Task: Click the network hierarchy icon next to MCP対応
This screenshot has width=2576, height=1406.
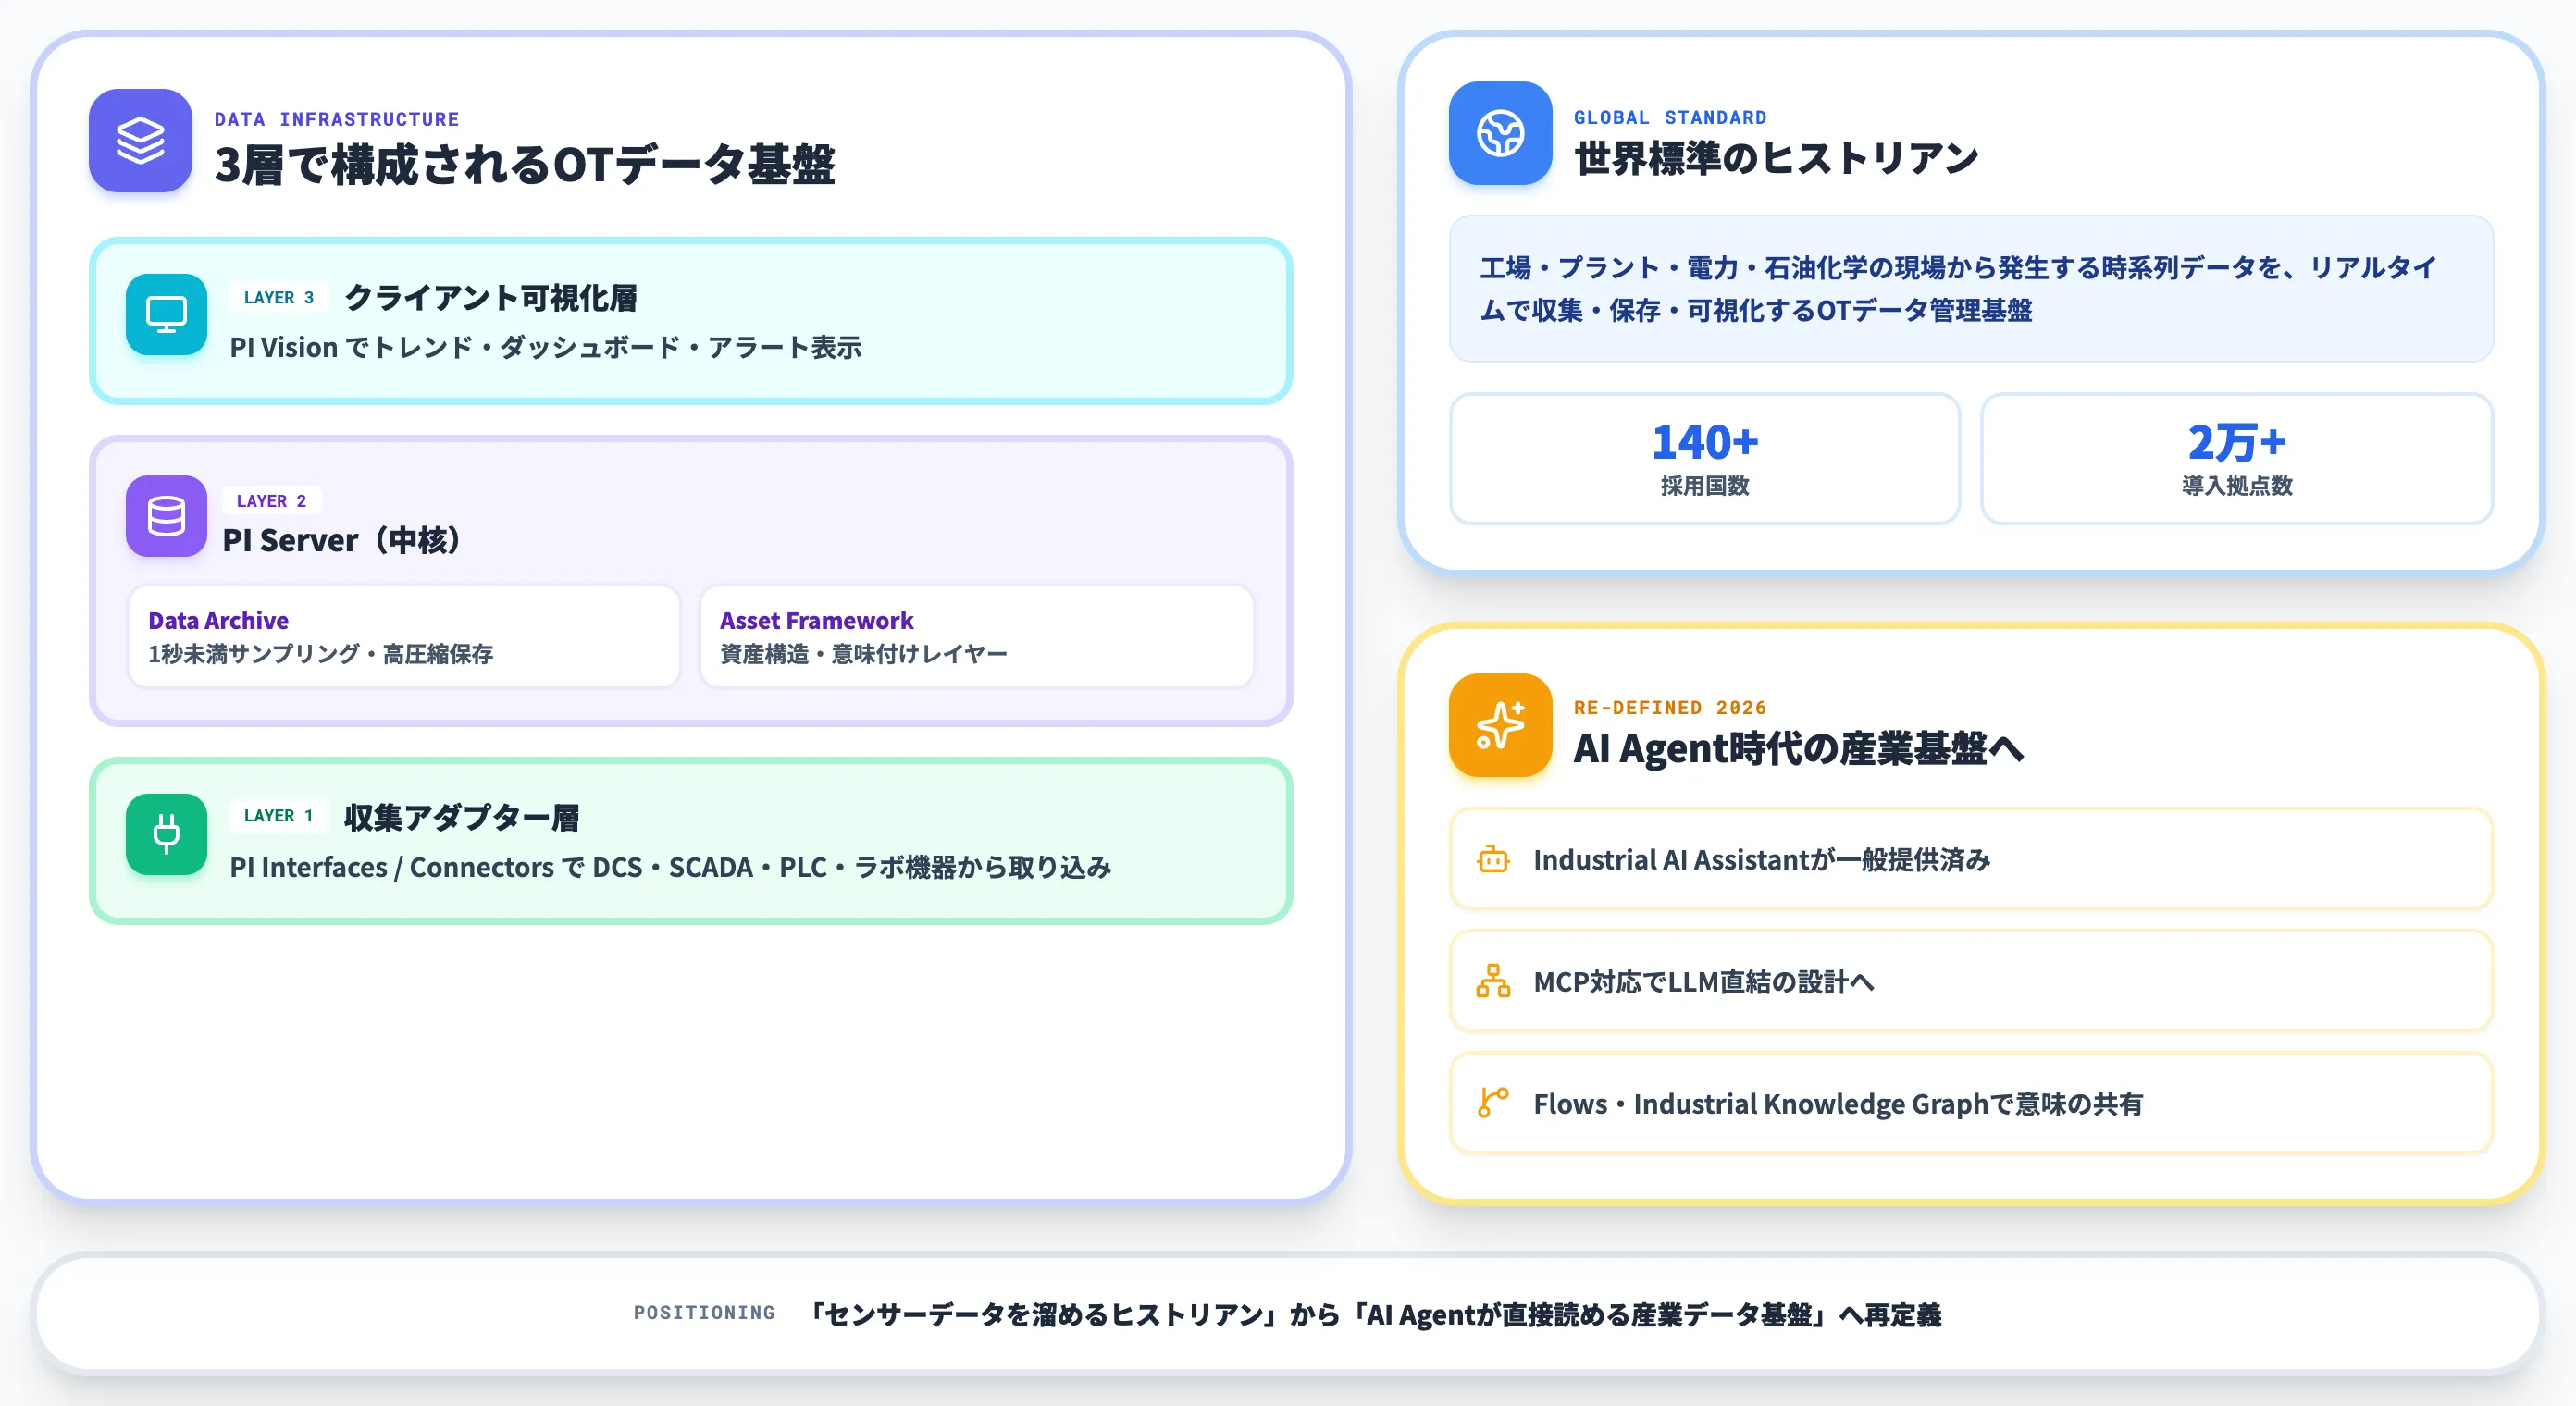Action: 1493,981
